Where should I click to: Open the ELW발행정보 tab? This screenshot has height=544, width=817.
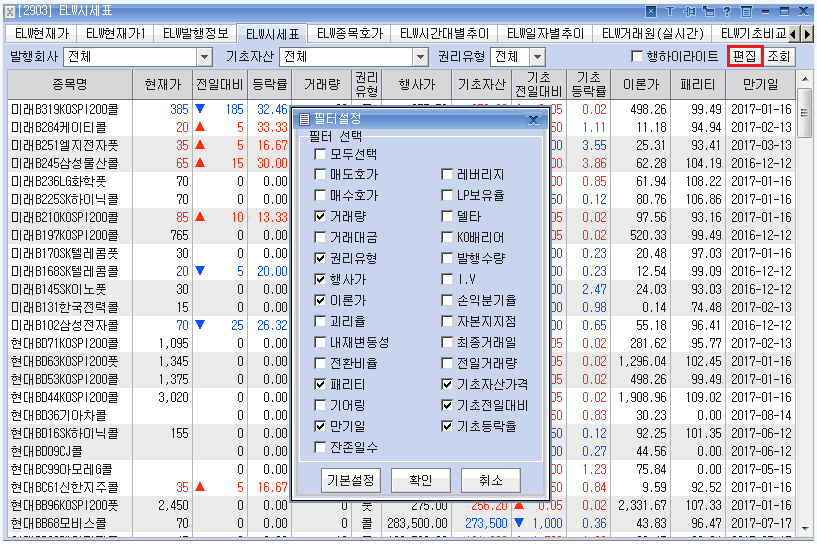(x=197, y=34)
